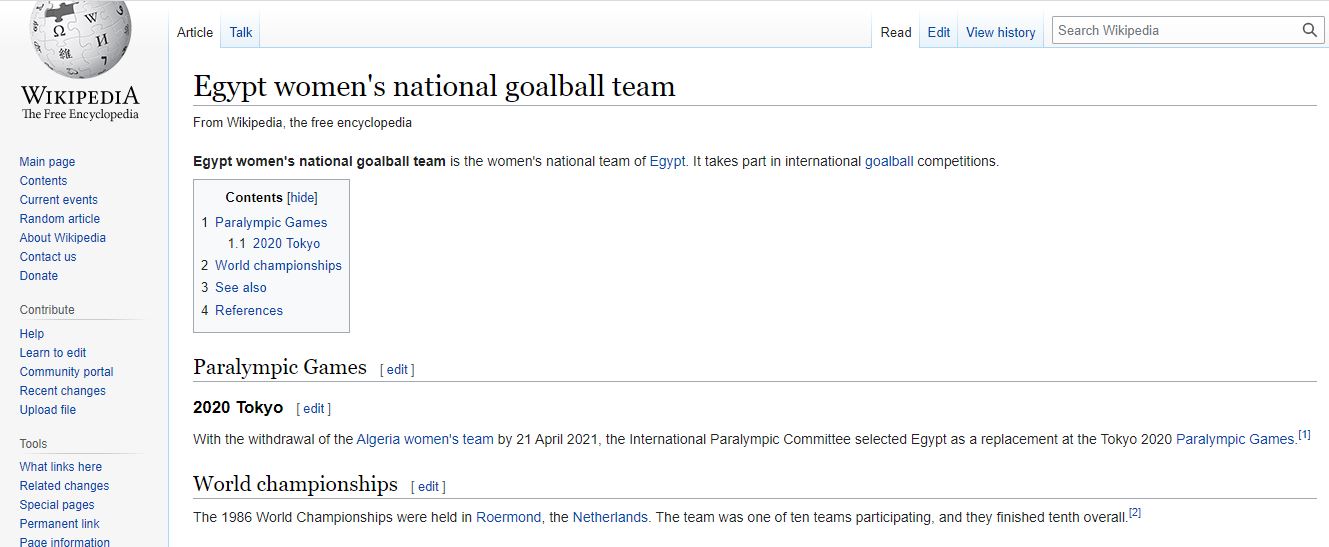Follow the goalball link in intro
The image size is (1329, 547).
coord(888,161)
